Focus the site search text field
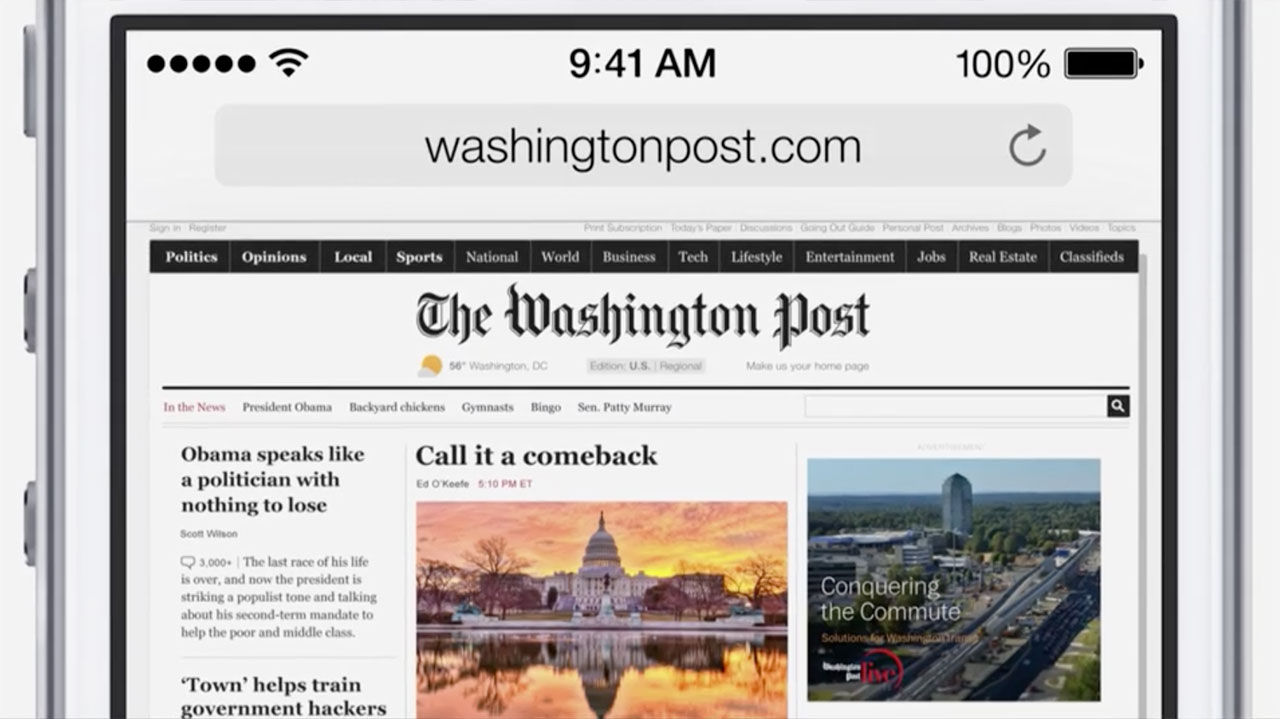Viewport: 1280px width, 719px height. 956,406
